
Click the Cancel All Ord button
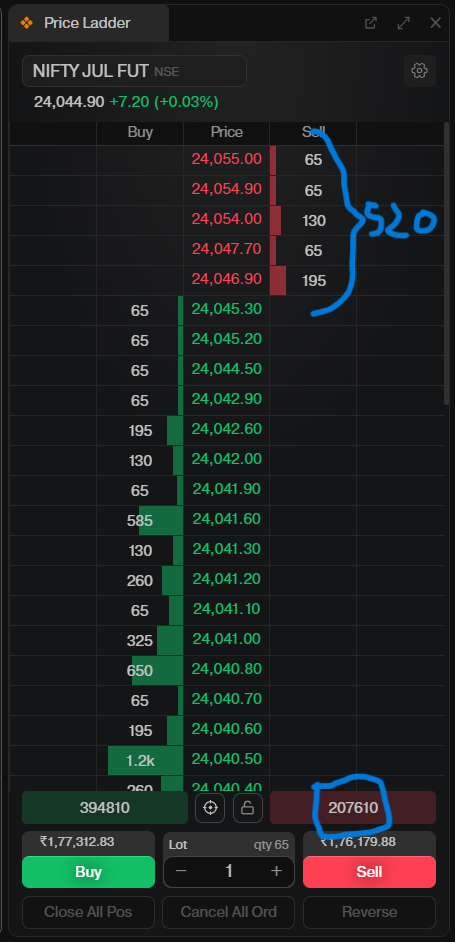[x=228, y=912]
